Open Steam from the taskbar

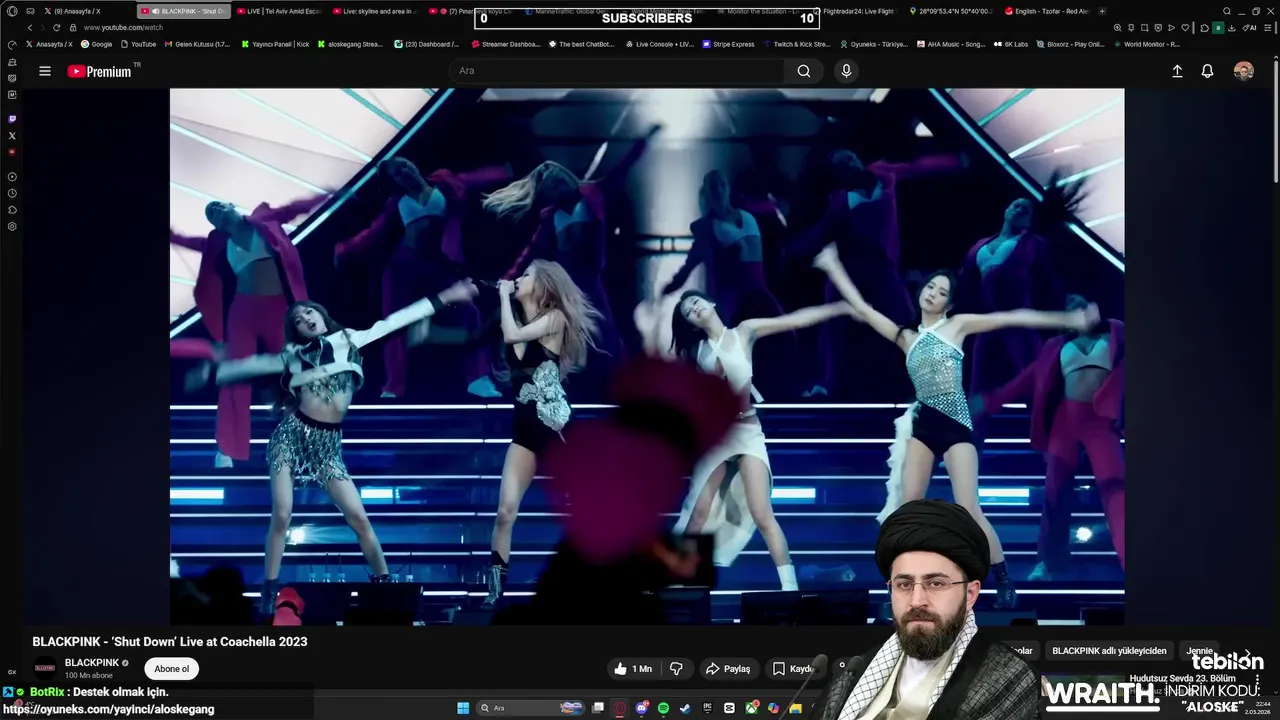pos(685,708)
